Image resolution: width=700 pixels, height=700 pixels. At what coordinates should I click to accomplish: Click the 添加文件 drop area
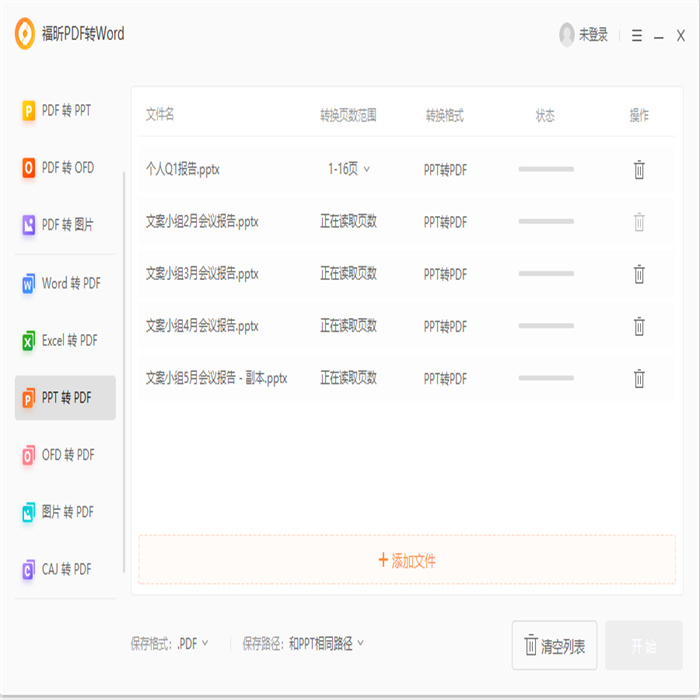point(407,561)
